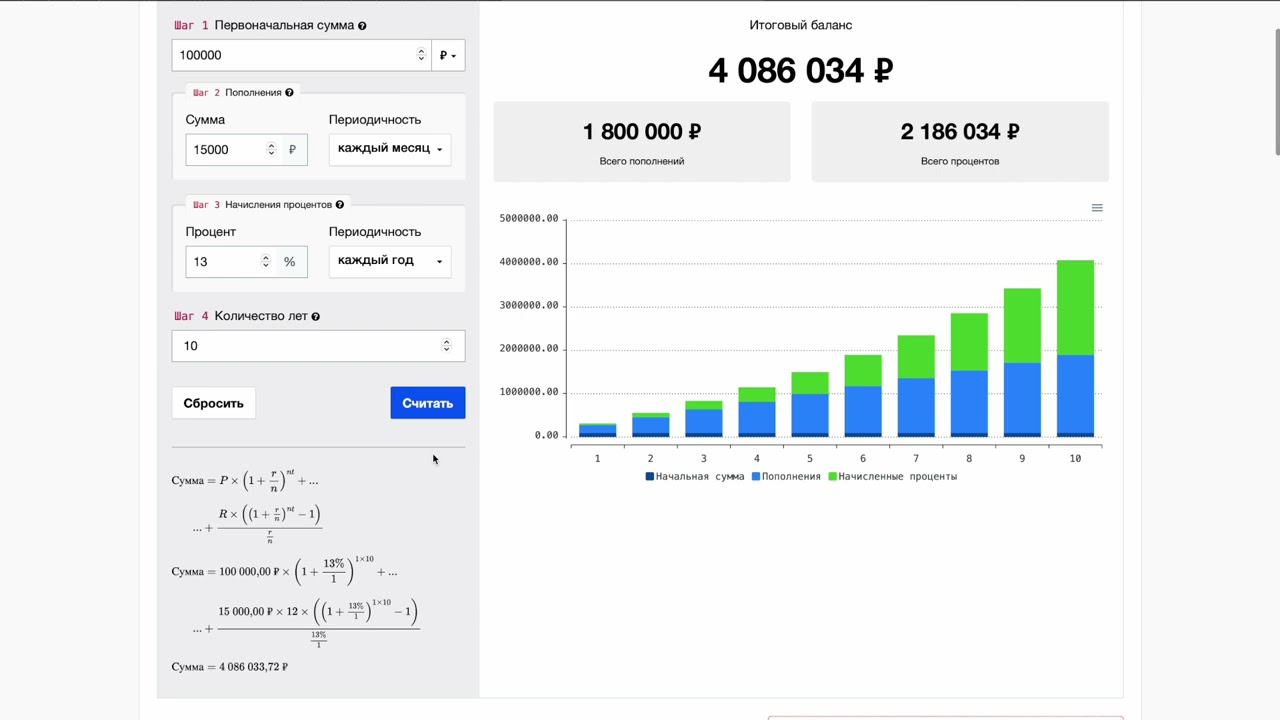Click the result text Сумма = 4 086 033,72 ₽
The image size is (1280, 720).
(230, 667)
